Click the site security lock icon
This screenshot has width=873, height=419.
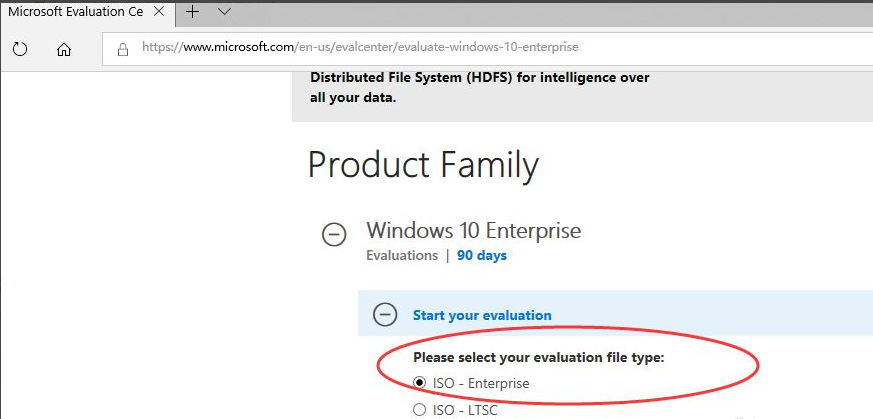coord(124,48)
